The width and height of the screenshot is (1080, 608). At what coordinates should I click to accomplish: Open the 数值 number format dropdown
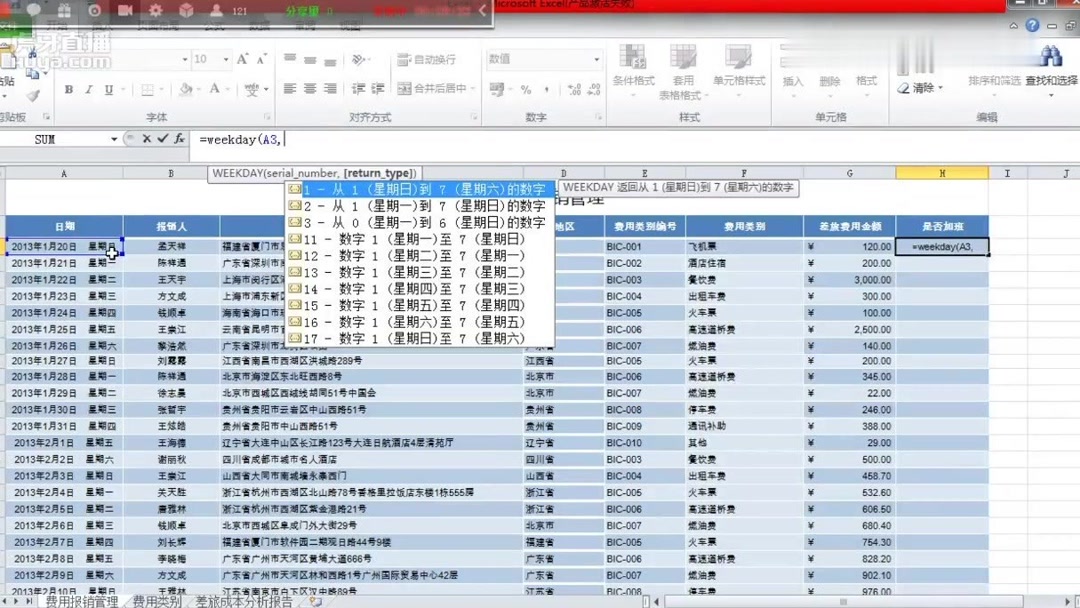click(598, 59)
